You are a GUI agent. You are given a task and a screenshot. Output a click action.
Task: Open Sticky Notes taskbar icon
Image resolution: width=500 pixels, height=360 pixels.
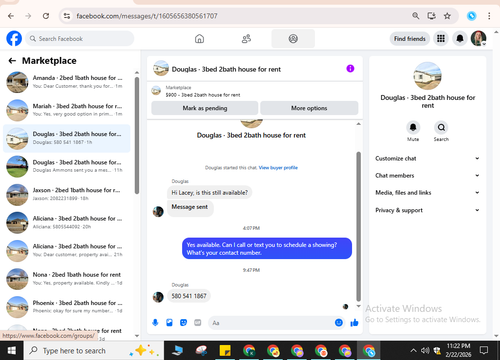[225, 350]
